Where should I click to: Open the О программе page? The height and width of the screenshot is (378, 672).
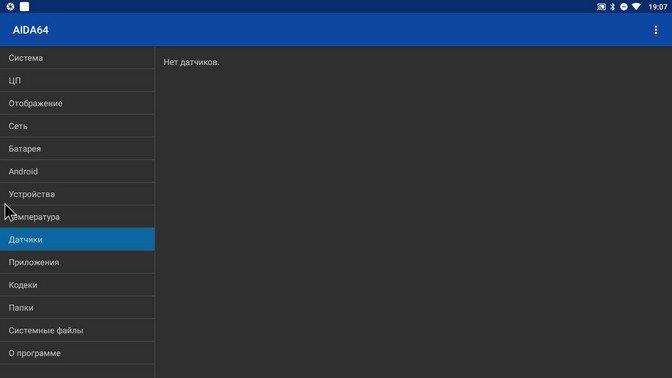tap(77, 353)
